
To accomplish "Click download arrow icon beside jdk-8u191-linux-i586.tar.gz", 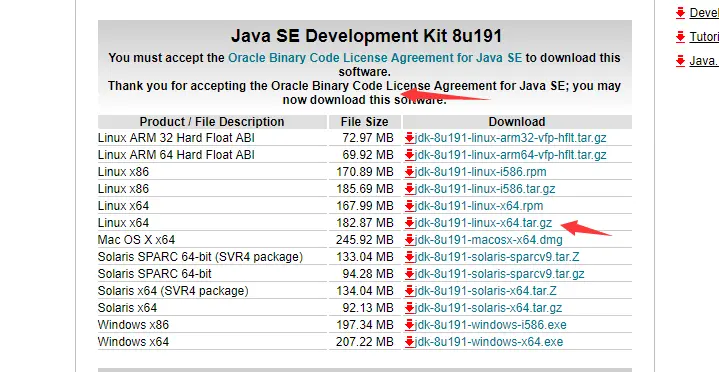I will [409, 189].
